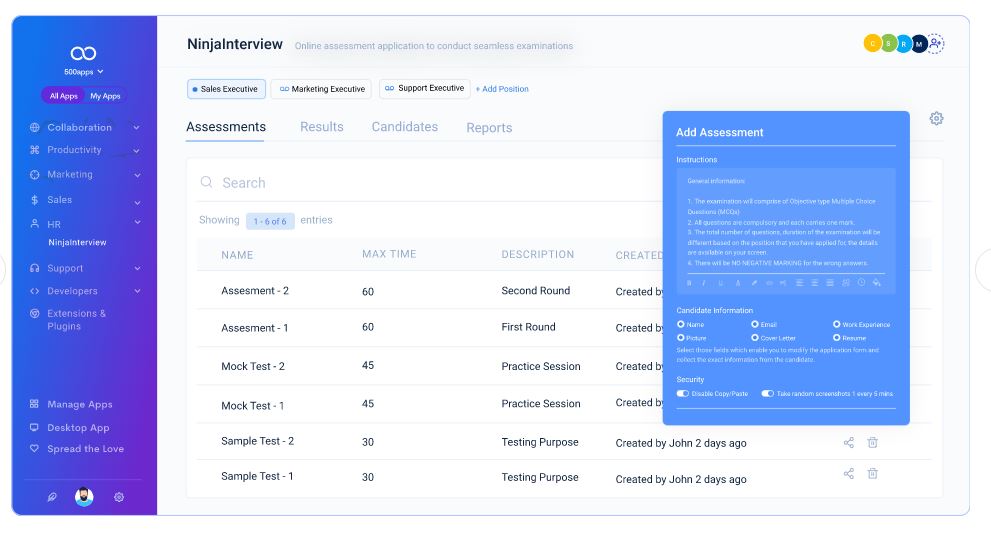Expand the Developers section chevron
Viewport: 991px width, 539px height.
pos(137,291)
